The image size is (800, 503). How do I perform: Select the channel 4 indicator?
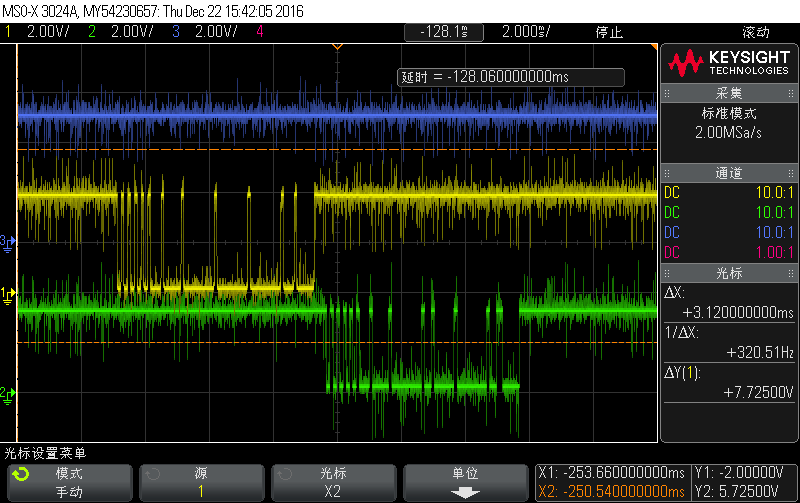point(260,32)
